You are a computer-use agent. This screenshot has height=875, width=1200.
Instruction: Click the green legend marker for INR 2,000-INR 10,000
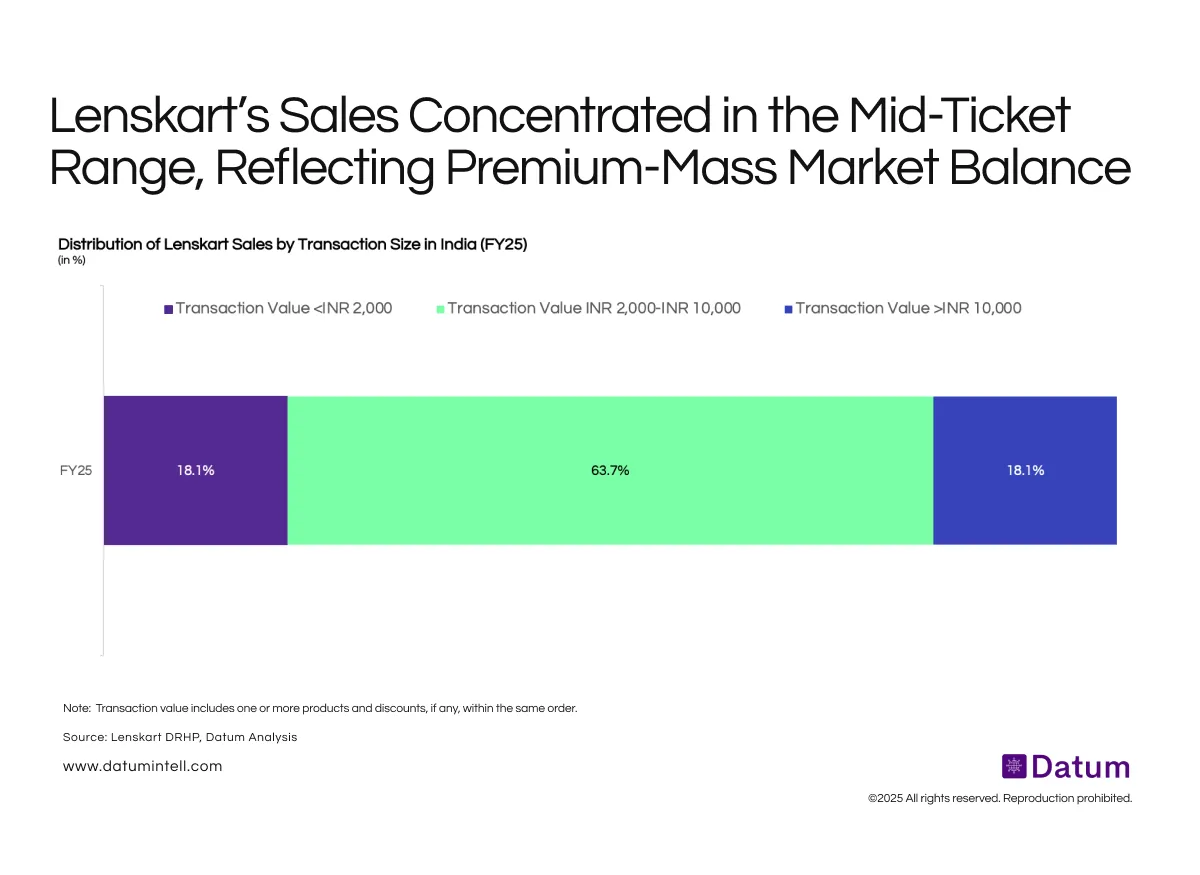(440, 309)
